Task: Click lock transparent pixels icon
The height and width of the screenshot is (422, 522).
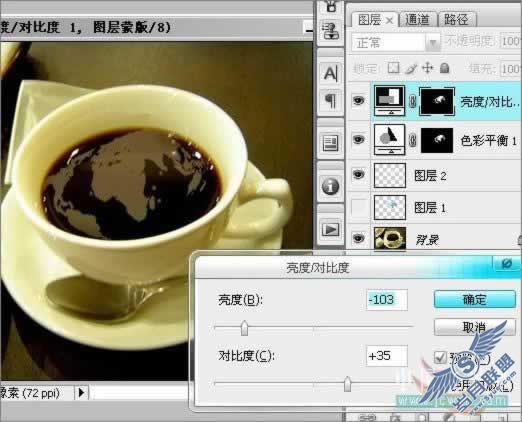Action: (393, 68)
